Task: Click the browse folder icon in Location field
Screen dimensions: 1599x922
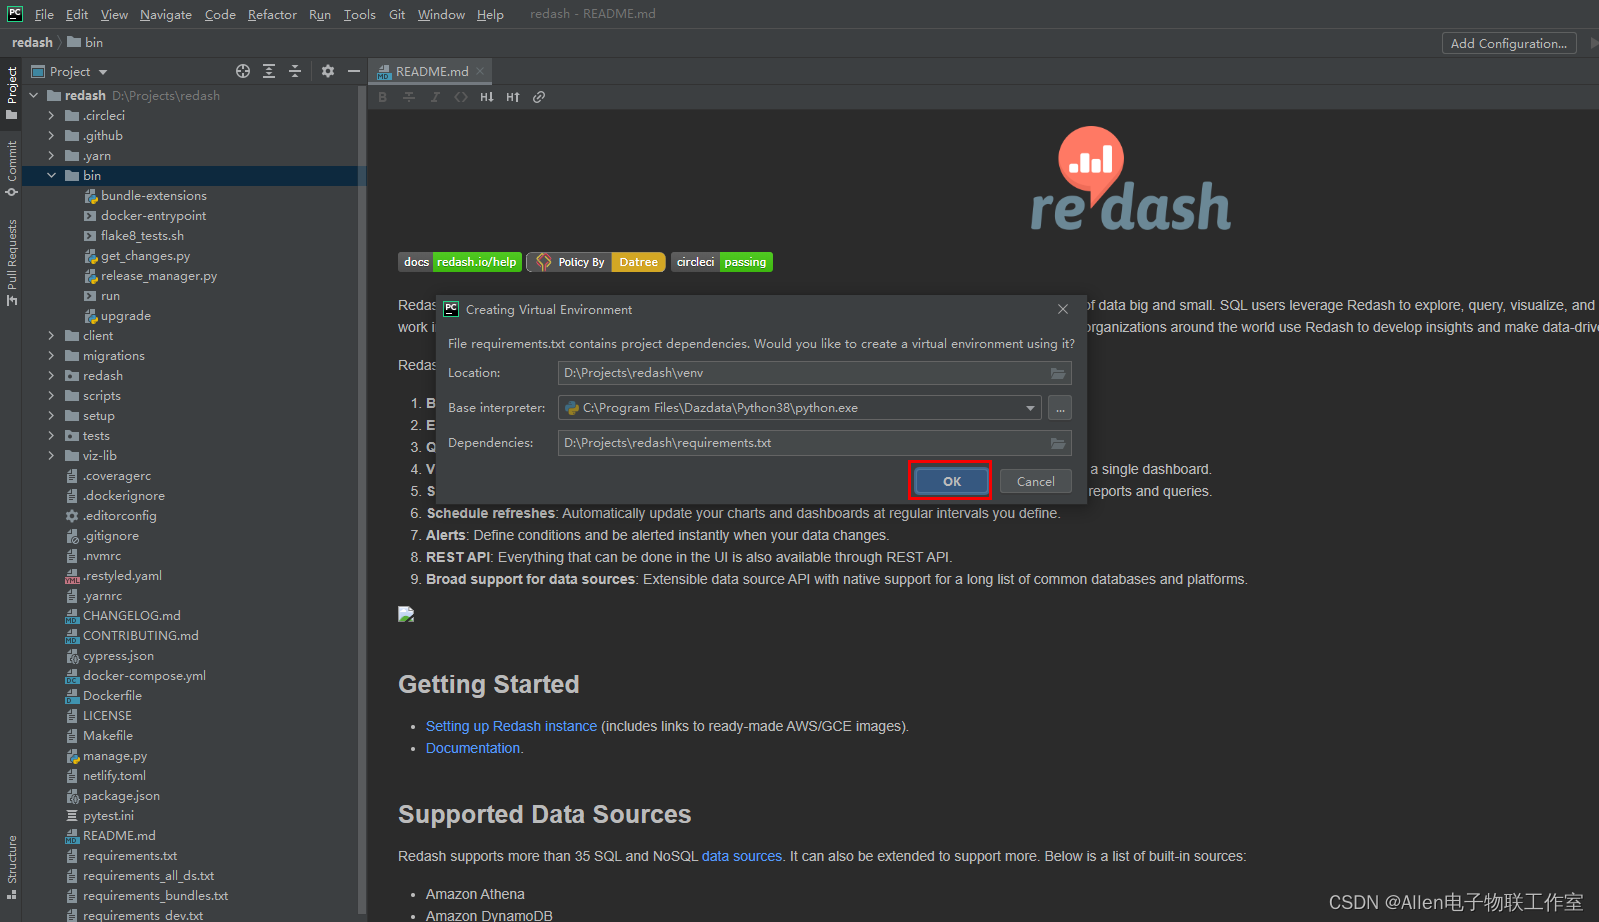Action: click(x=1058, y=373)
